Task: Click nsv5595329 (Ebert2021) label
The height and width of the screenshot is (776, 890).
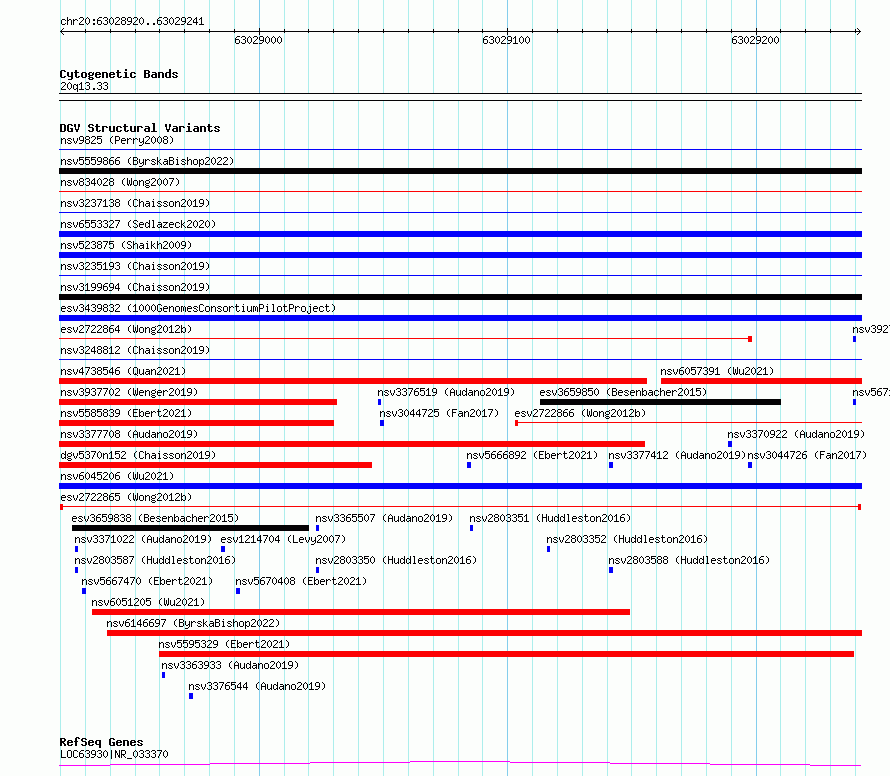Action: coord(224,644)
